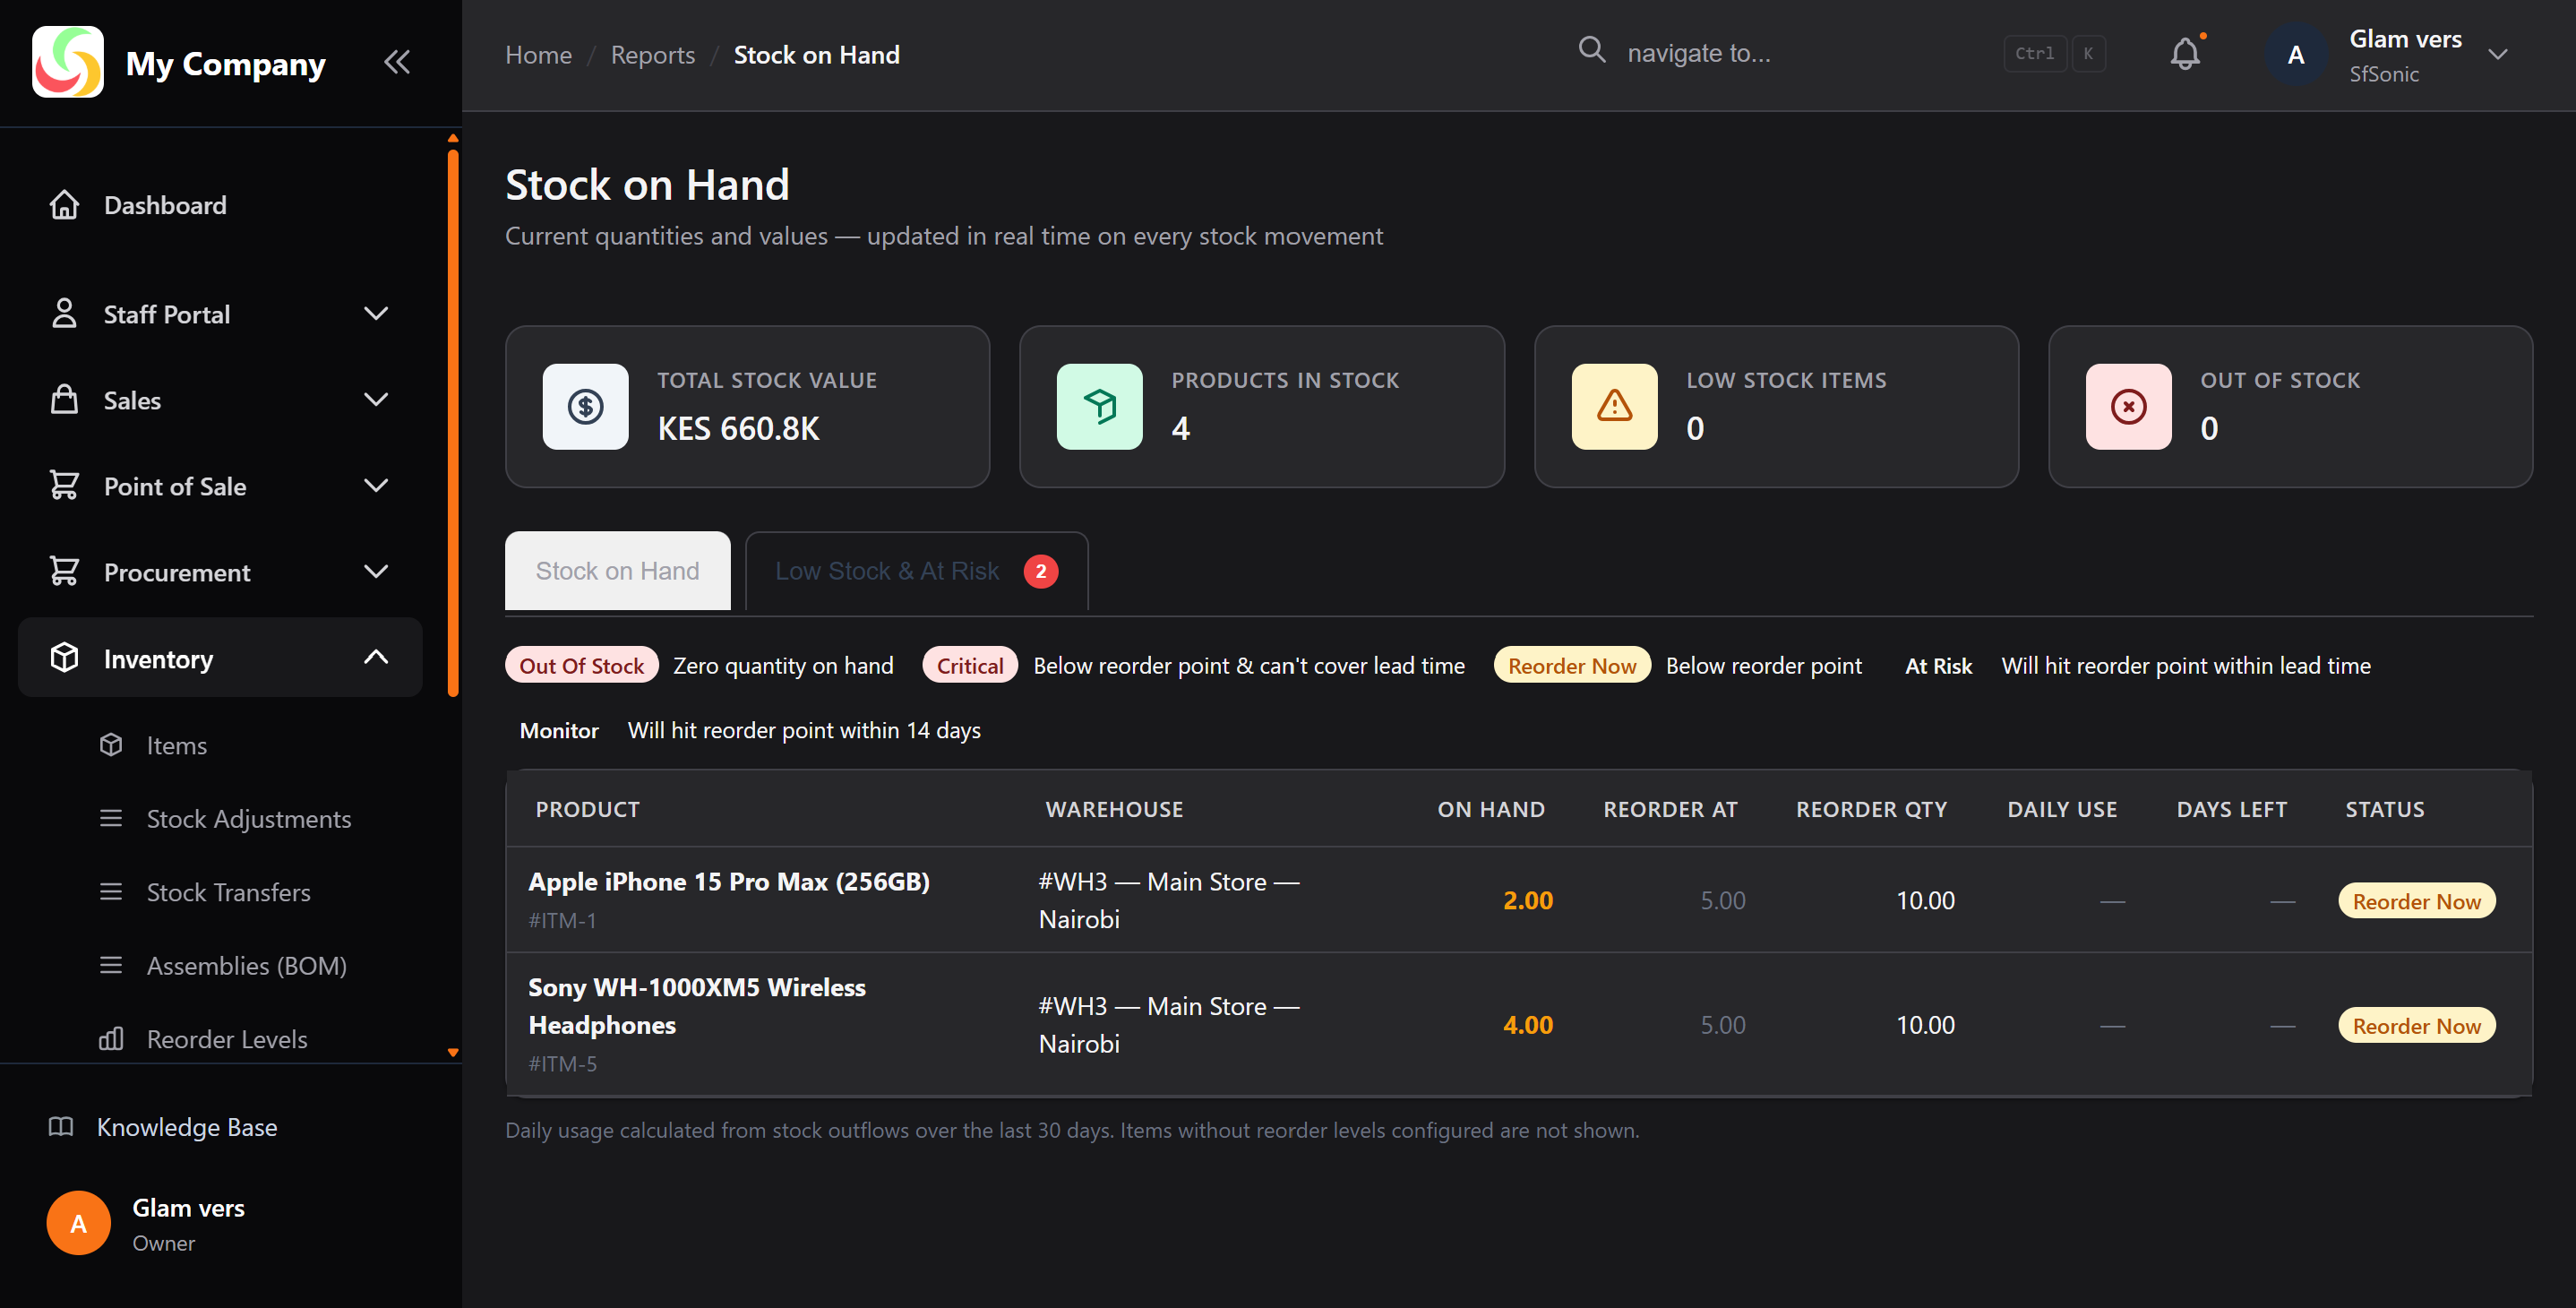Collapse sidebar with double chevron icon
Viewport: 2576px width, 1308px height.
(396, 62)
